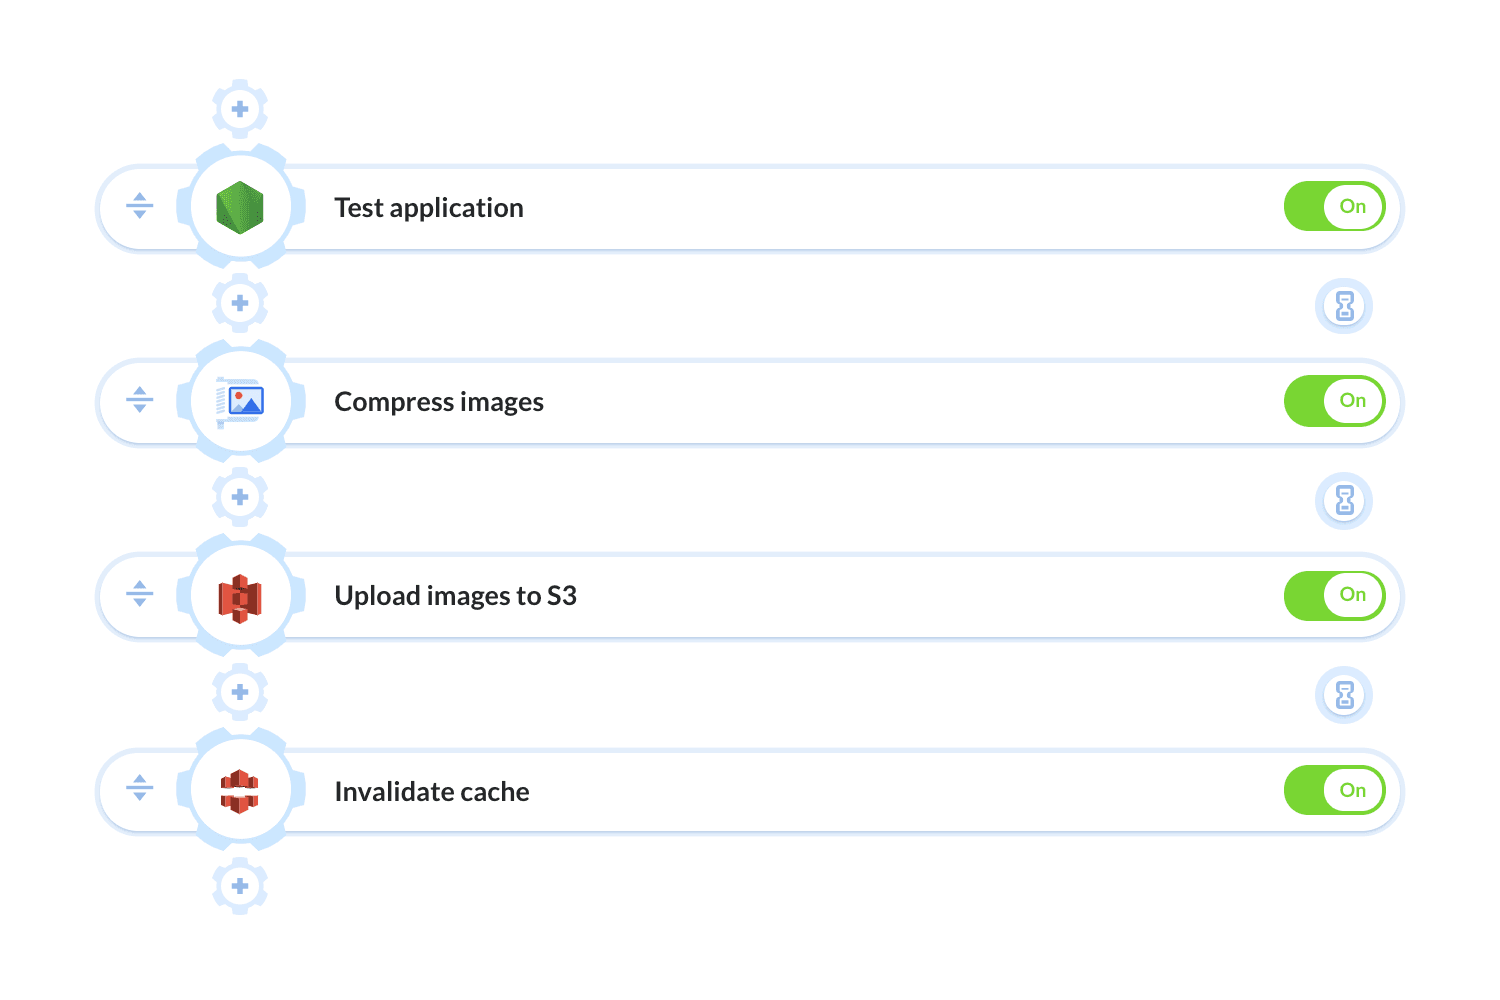Open the Upload images to S3 action
The height and width of the screenshot is (1000, 1500).
[x=455, y=596]
